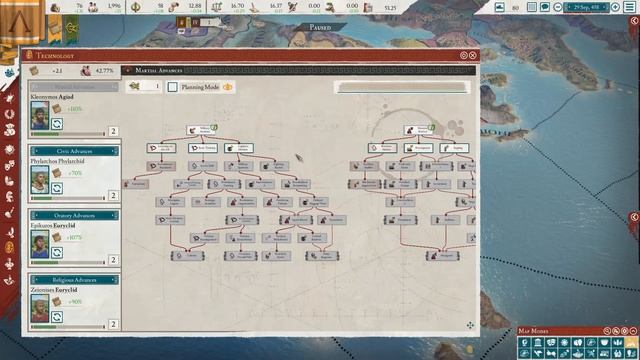Open the Religious Advances tab
This screenshot has width=640, height=360.
(x=74, y=280)
